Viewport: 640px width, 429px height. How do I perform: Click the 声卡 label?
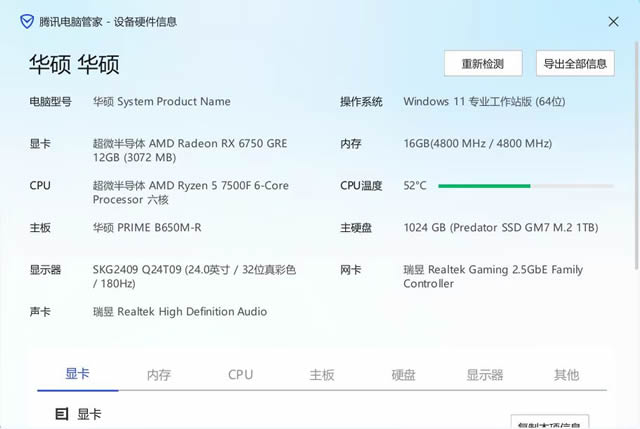[40, 312]
